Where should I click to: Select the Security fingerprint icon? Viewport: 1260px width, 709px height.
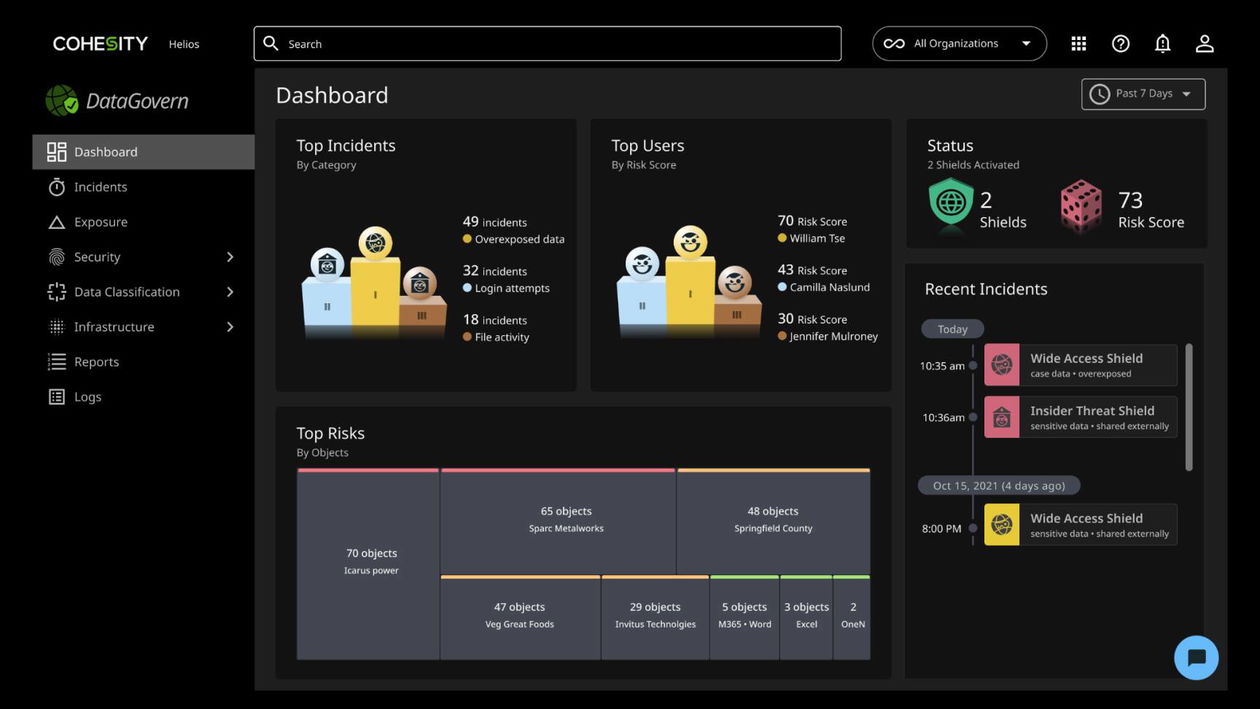click(x=55, y=256)
